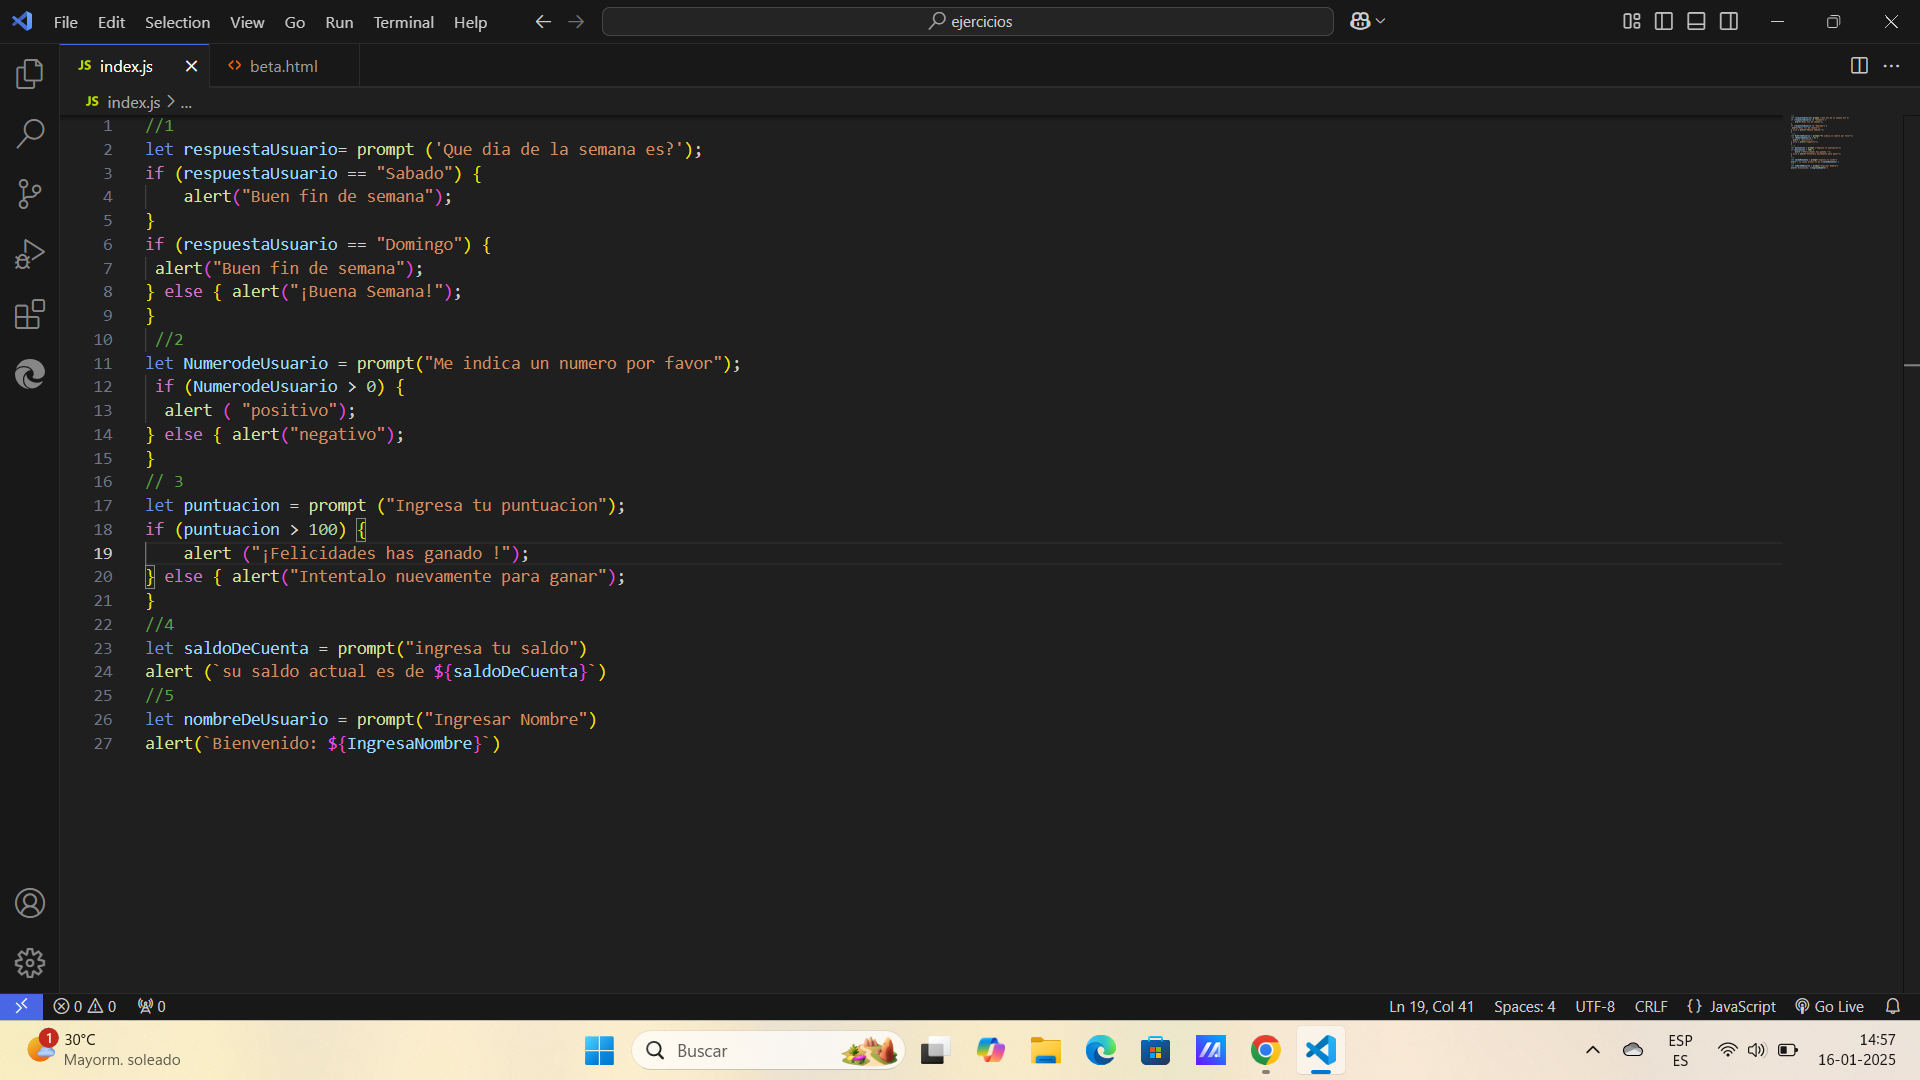1920x1080 pixels.
Task: Open the Windows Start button
Action: [599, 1050]
